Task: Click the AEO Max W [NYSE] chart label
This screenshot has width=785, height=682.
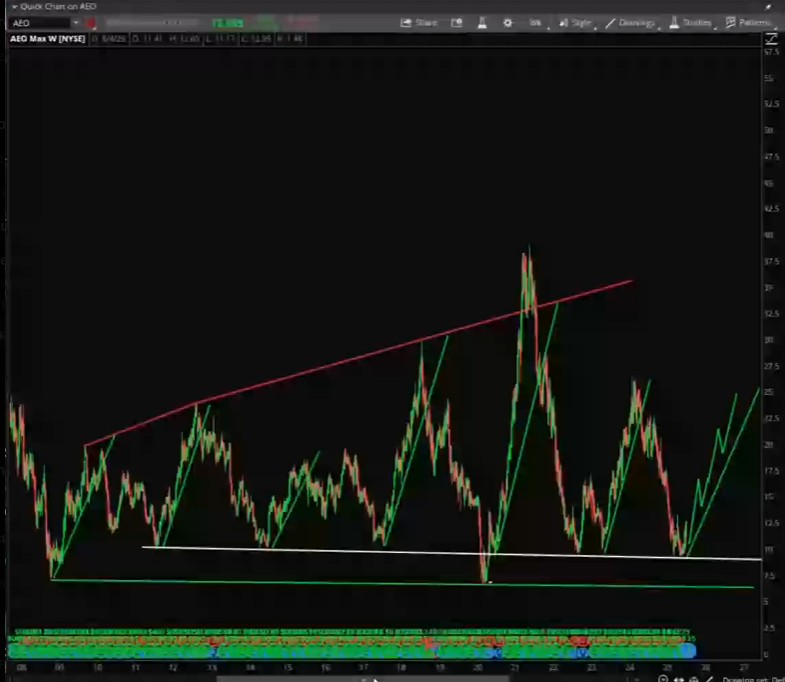Action: (48, 39)
